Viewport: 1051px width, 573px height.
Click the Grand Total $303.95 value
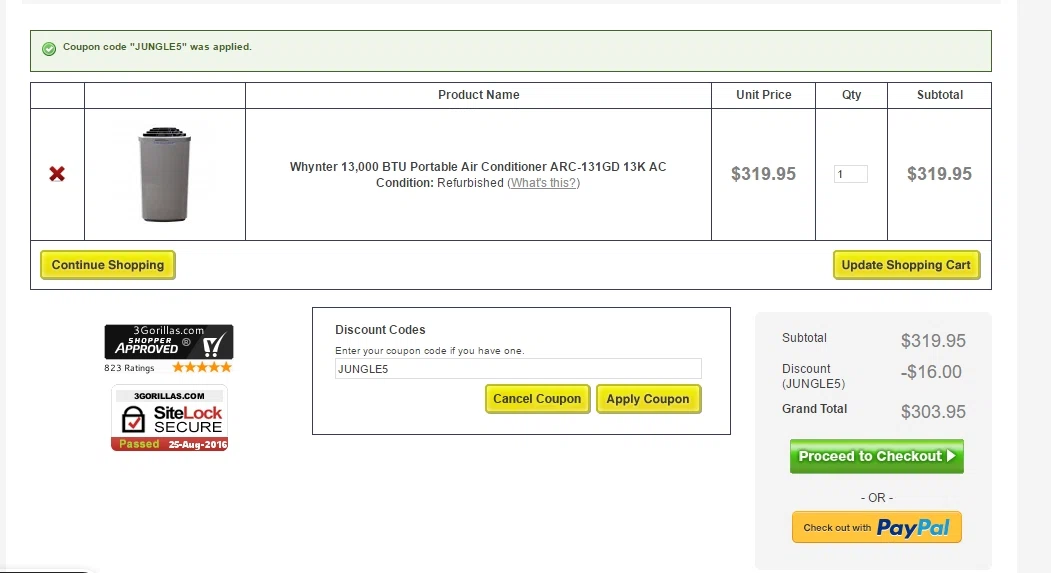933,411
